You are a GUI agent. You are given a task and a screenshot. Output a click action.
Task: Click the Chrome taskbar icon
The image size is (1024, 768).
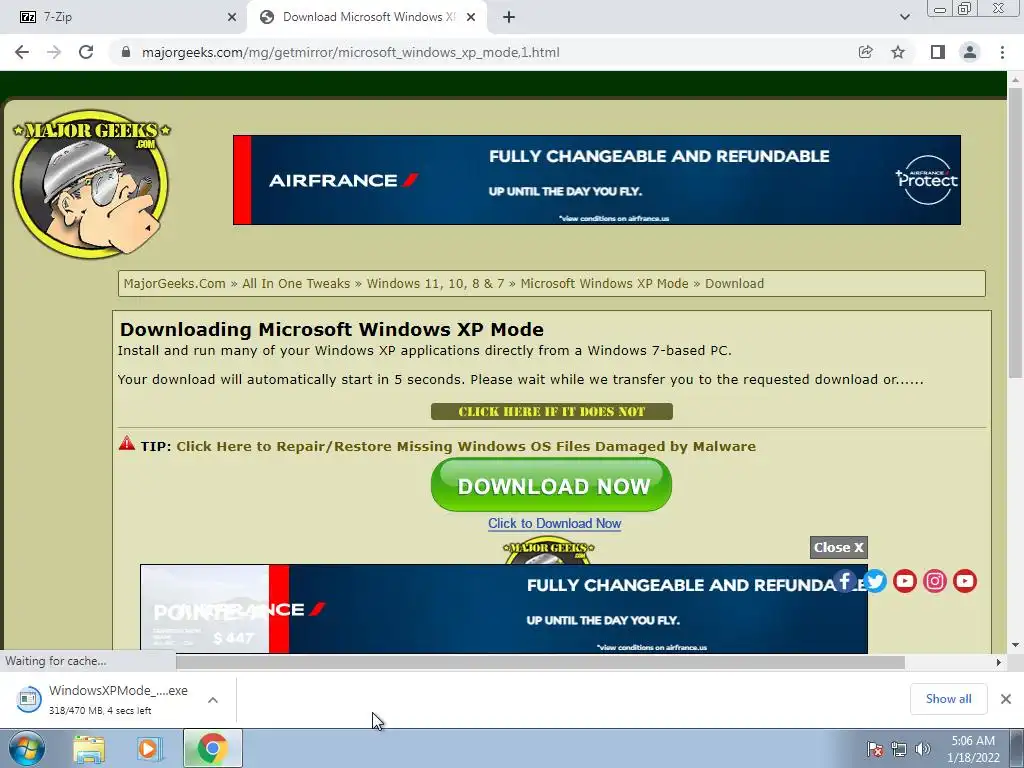point(212,748)
